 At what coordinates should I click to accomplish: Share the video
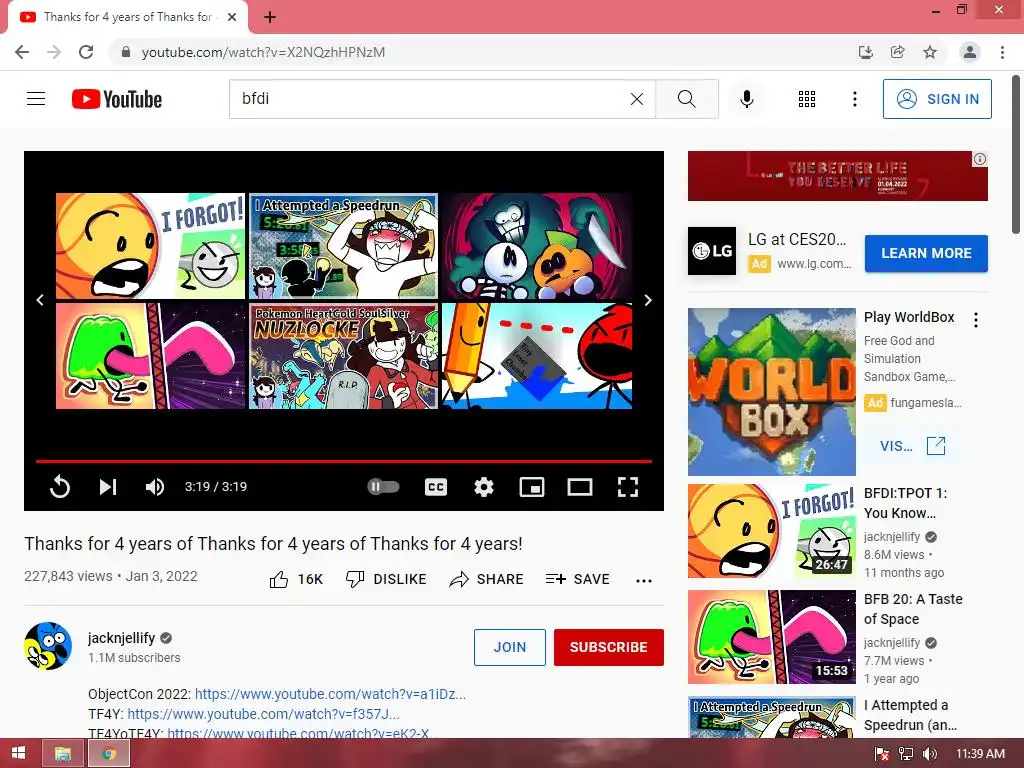487,579
